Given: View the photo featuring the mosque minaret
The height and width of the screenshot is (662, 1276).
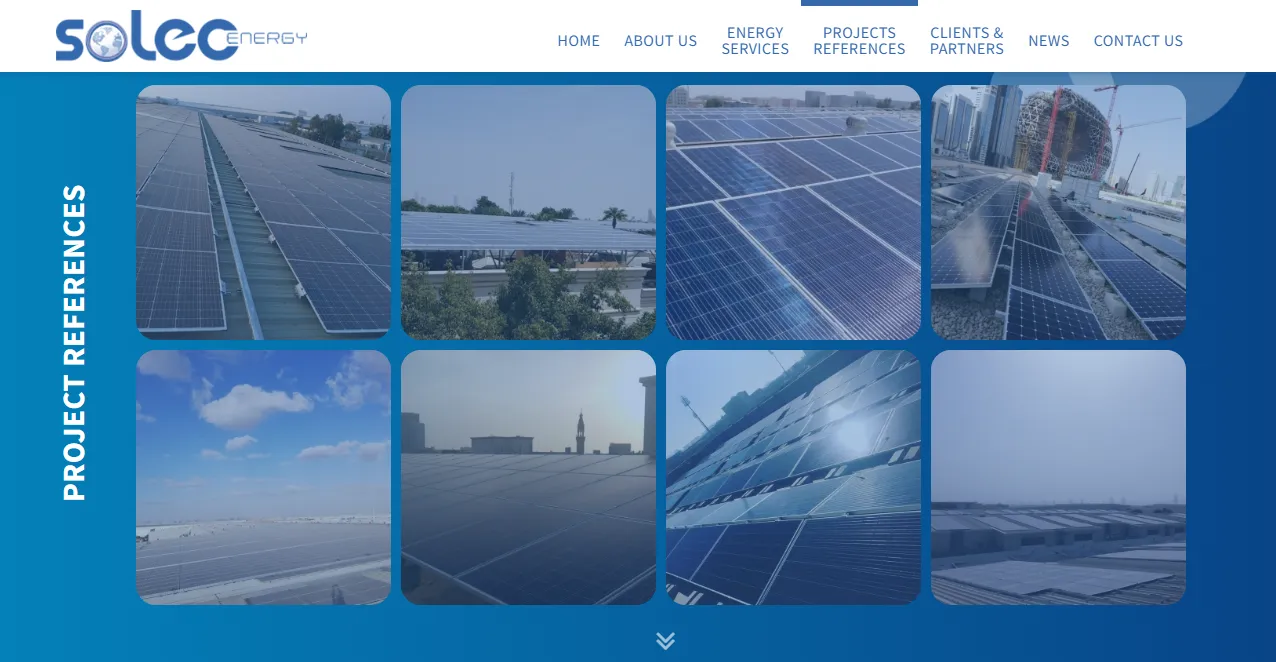Looking at the screenshot, I should (528, 477).
